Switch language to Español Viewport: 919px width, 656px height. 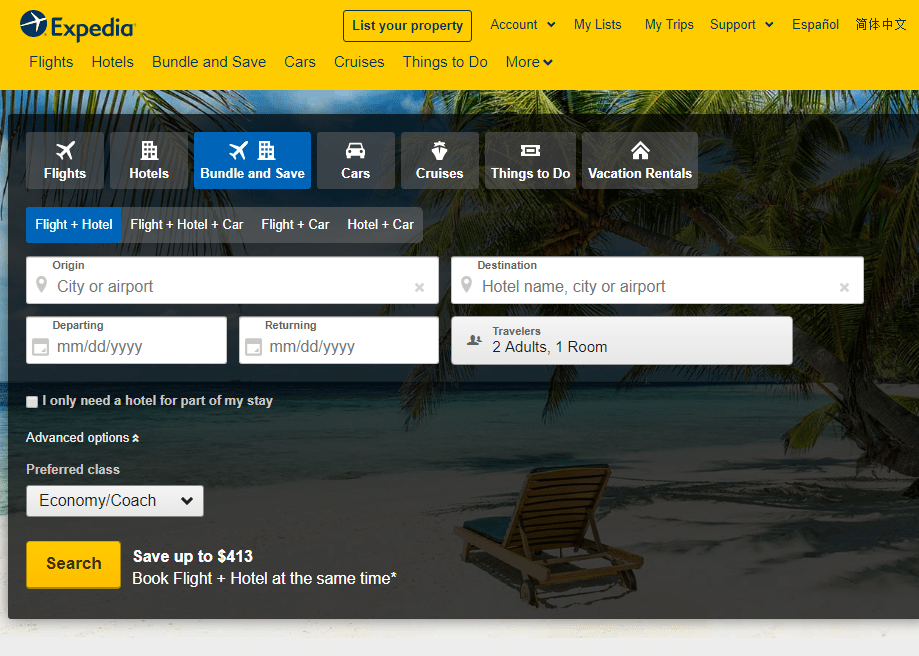815,25
